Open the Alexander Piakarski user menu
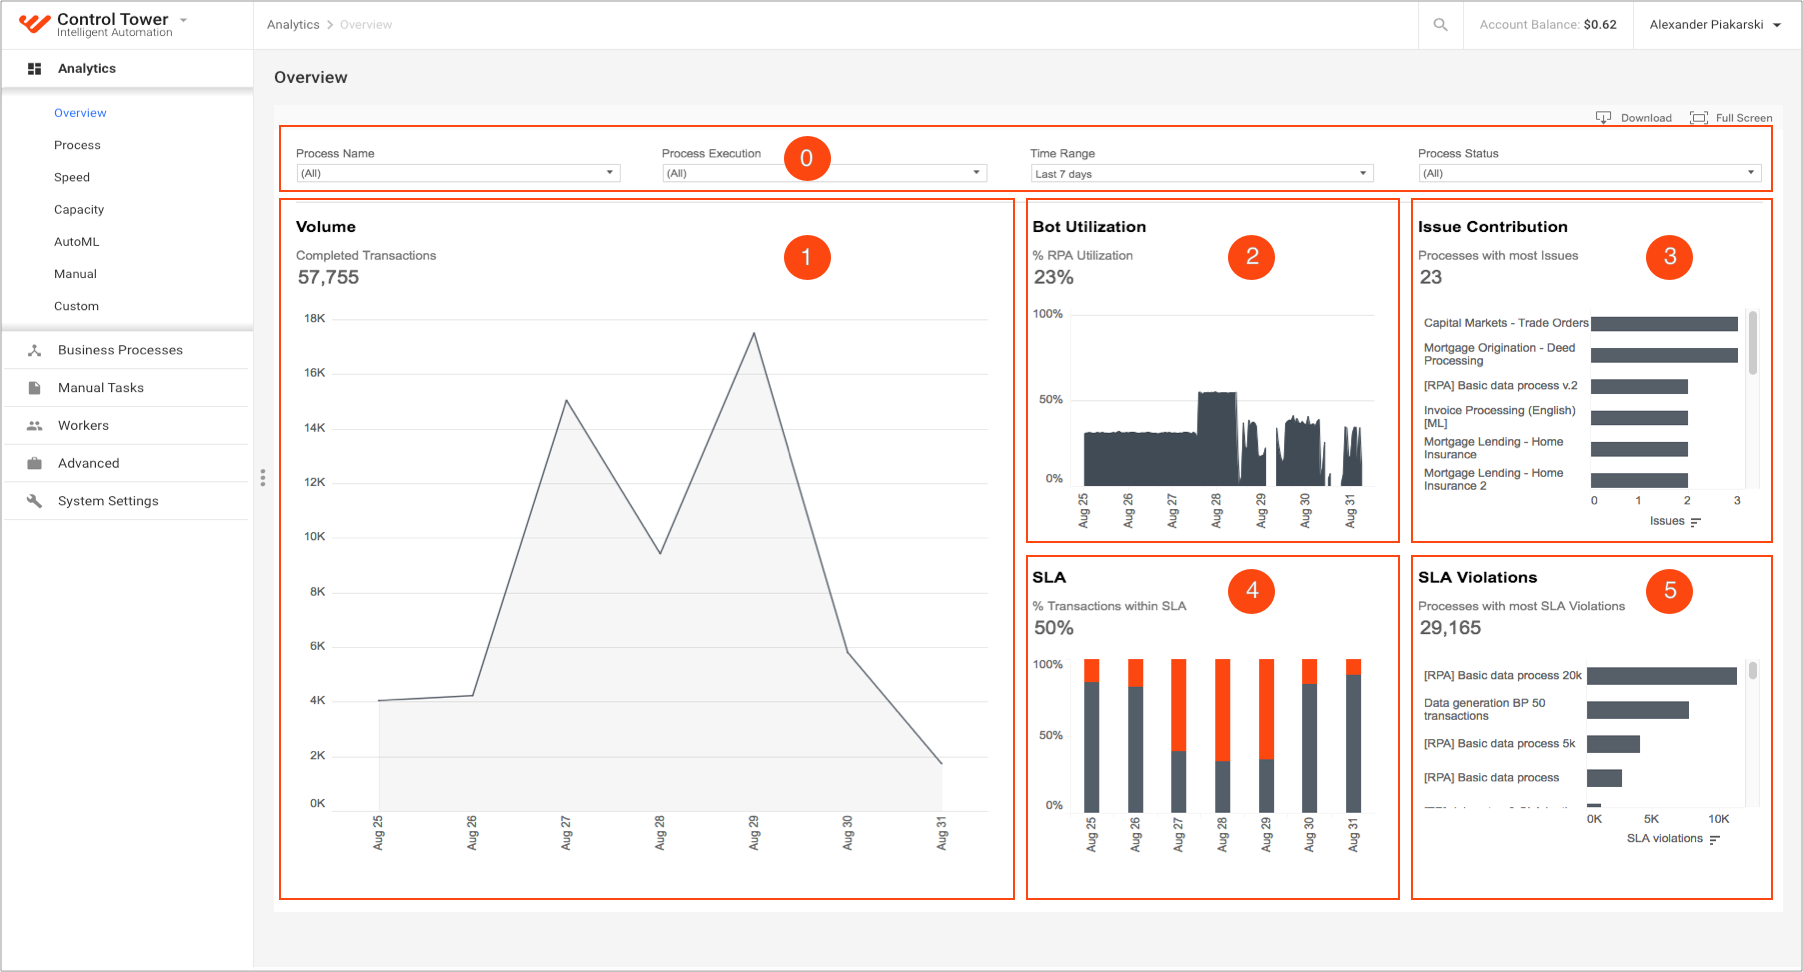1803x972 pixels. tap(1715, 24)
